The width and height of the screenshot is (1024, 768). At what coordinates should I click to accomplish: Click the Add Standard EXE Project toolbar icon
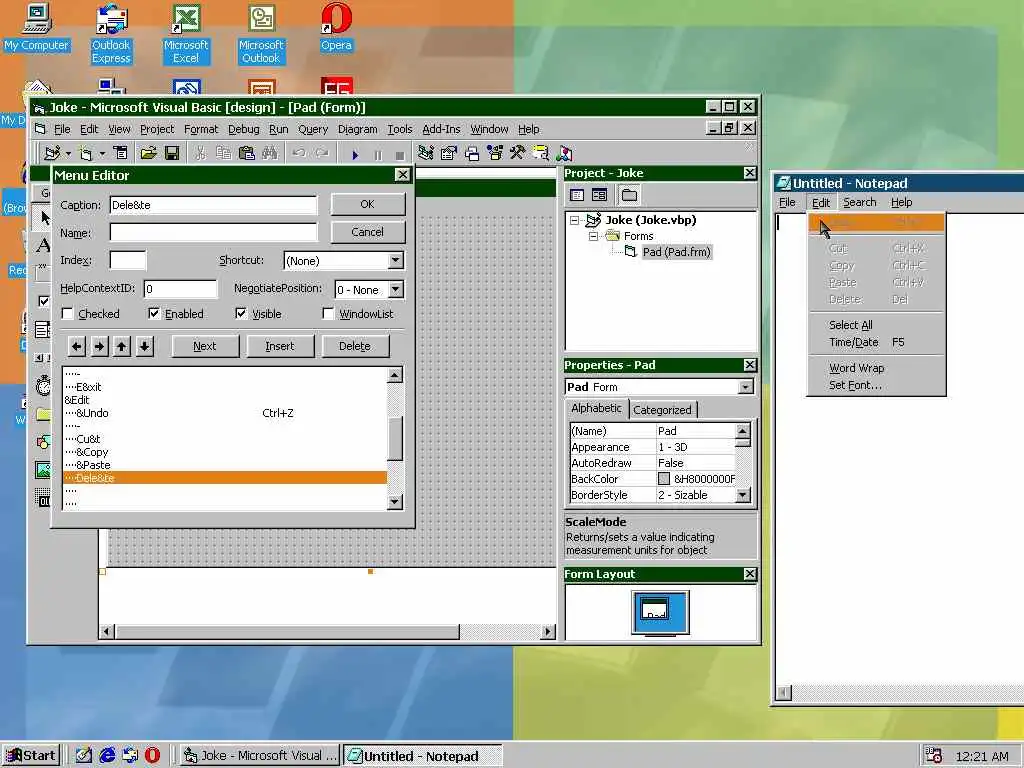pos(52,153)
